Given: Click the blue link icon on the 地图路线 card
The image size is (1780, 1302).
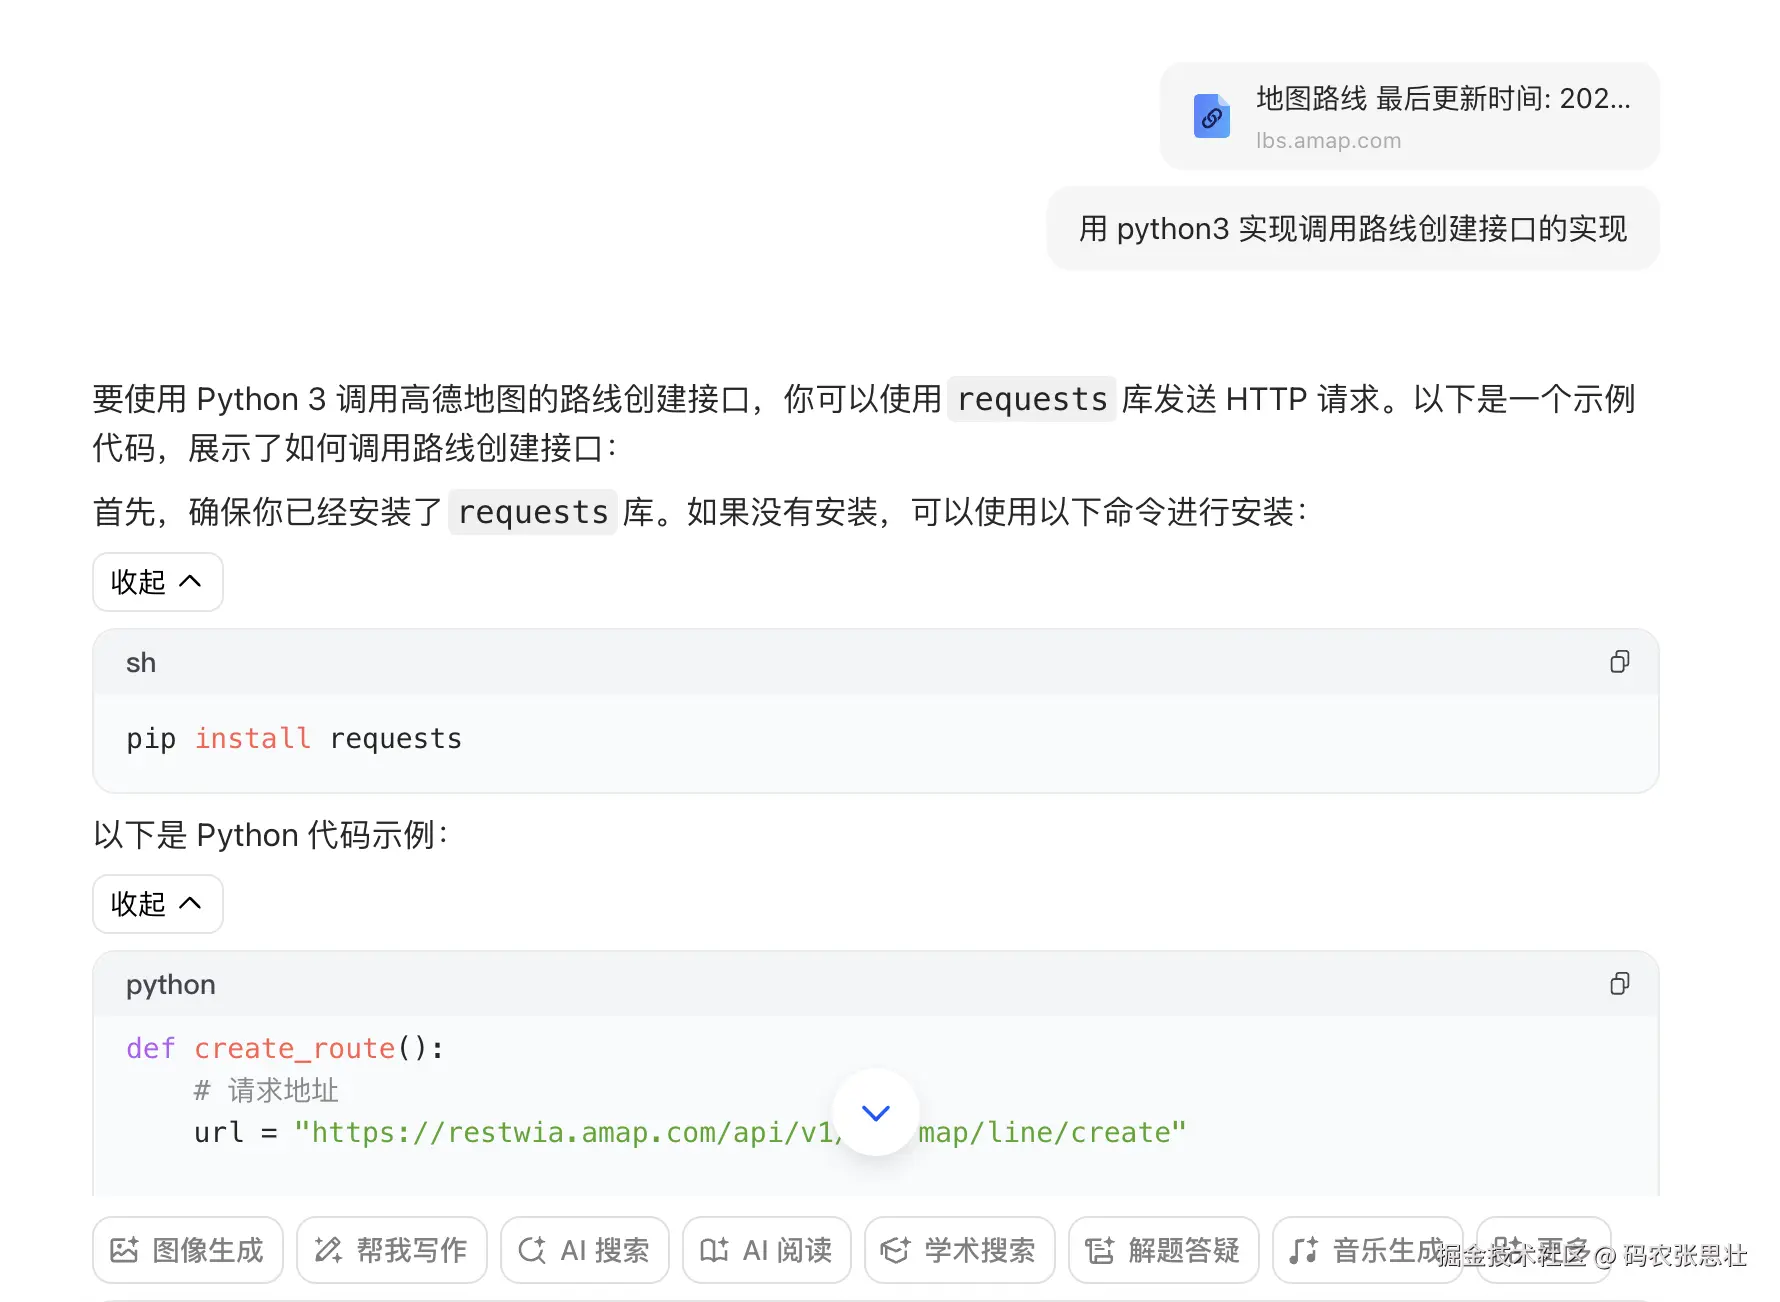Looking at the screenshot, I should [x=1212, y=115].
